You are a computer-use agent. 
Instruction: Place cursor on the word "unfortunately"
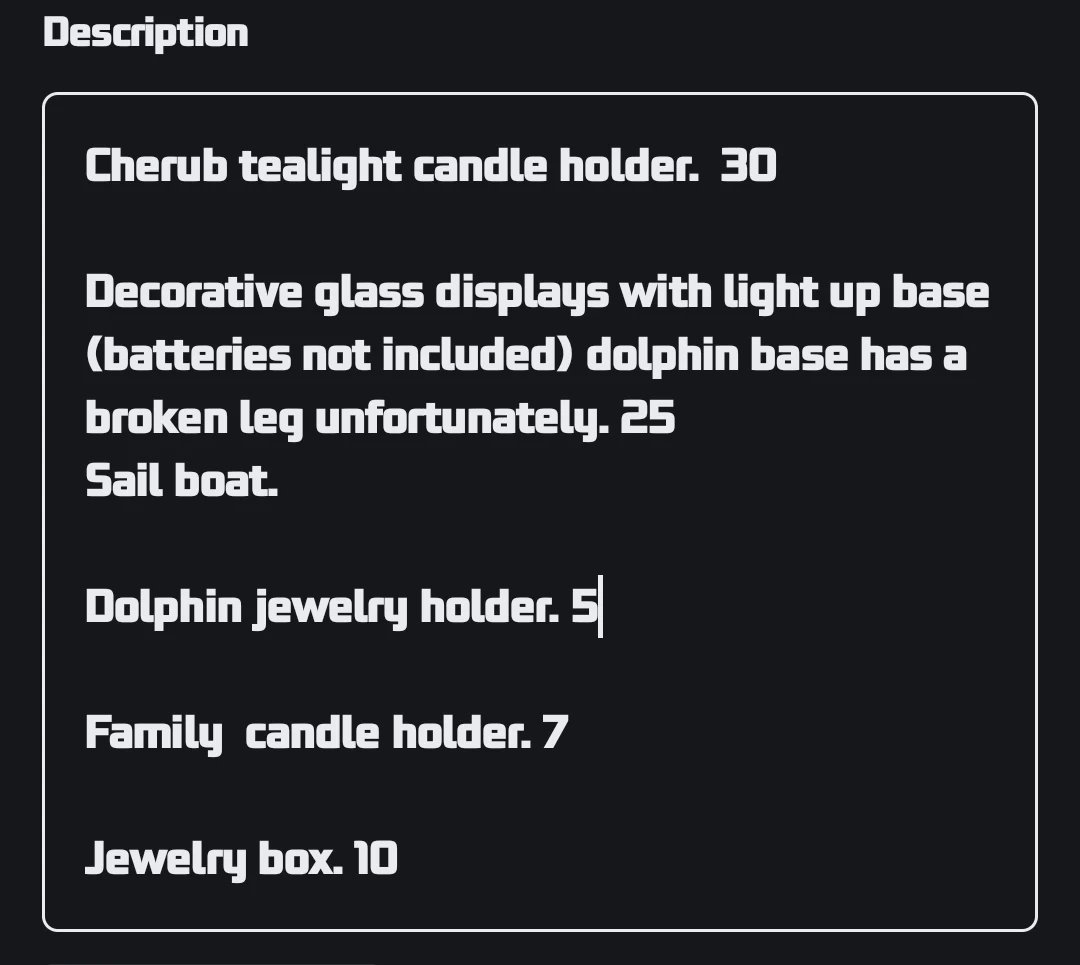461,419
